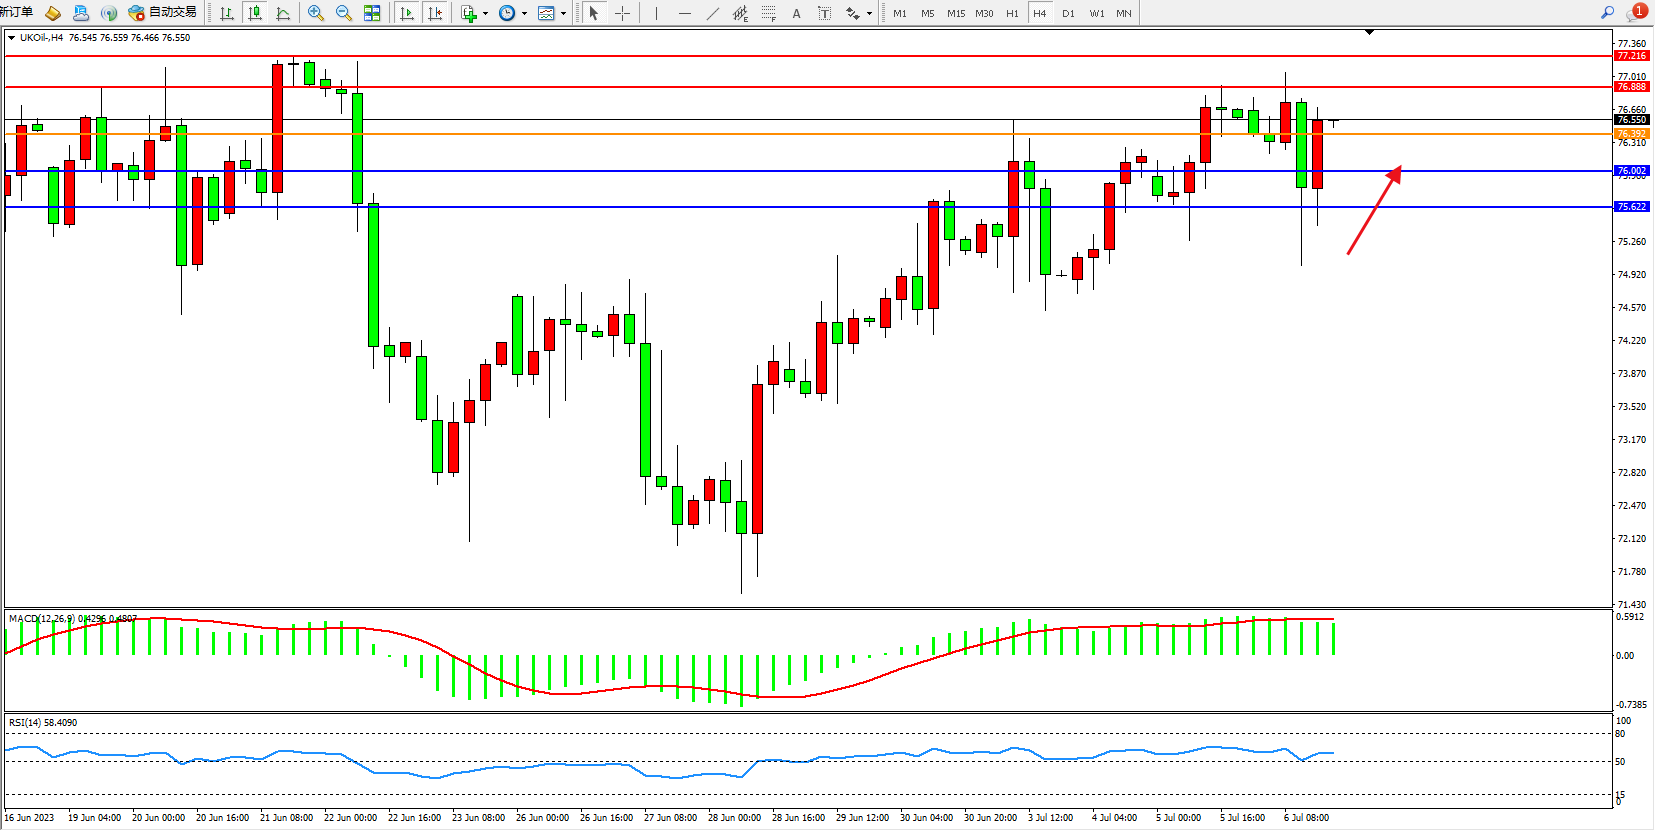Viewport: 1655px width, 831px height.
Task: Toggle bar chart display mode
Action: point(227,13)
